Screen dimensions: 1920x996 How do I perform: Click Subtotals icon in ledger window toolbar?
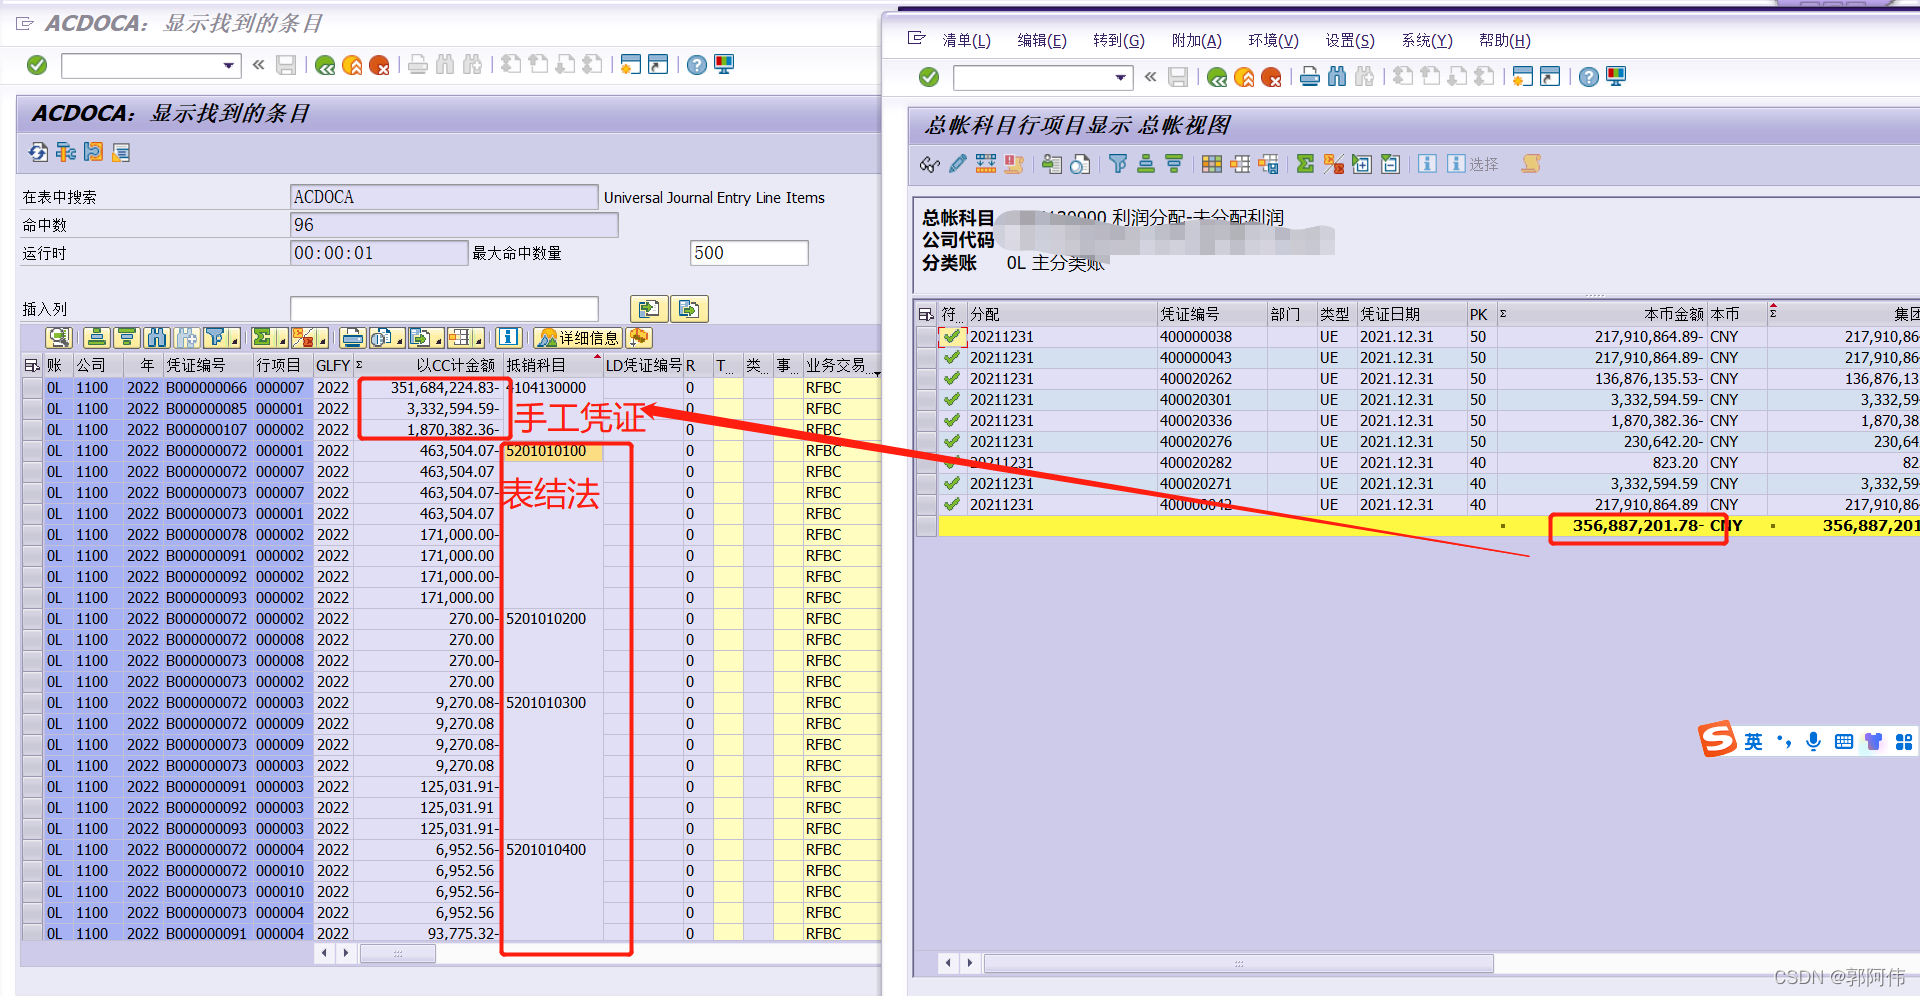1333,164
